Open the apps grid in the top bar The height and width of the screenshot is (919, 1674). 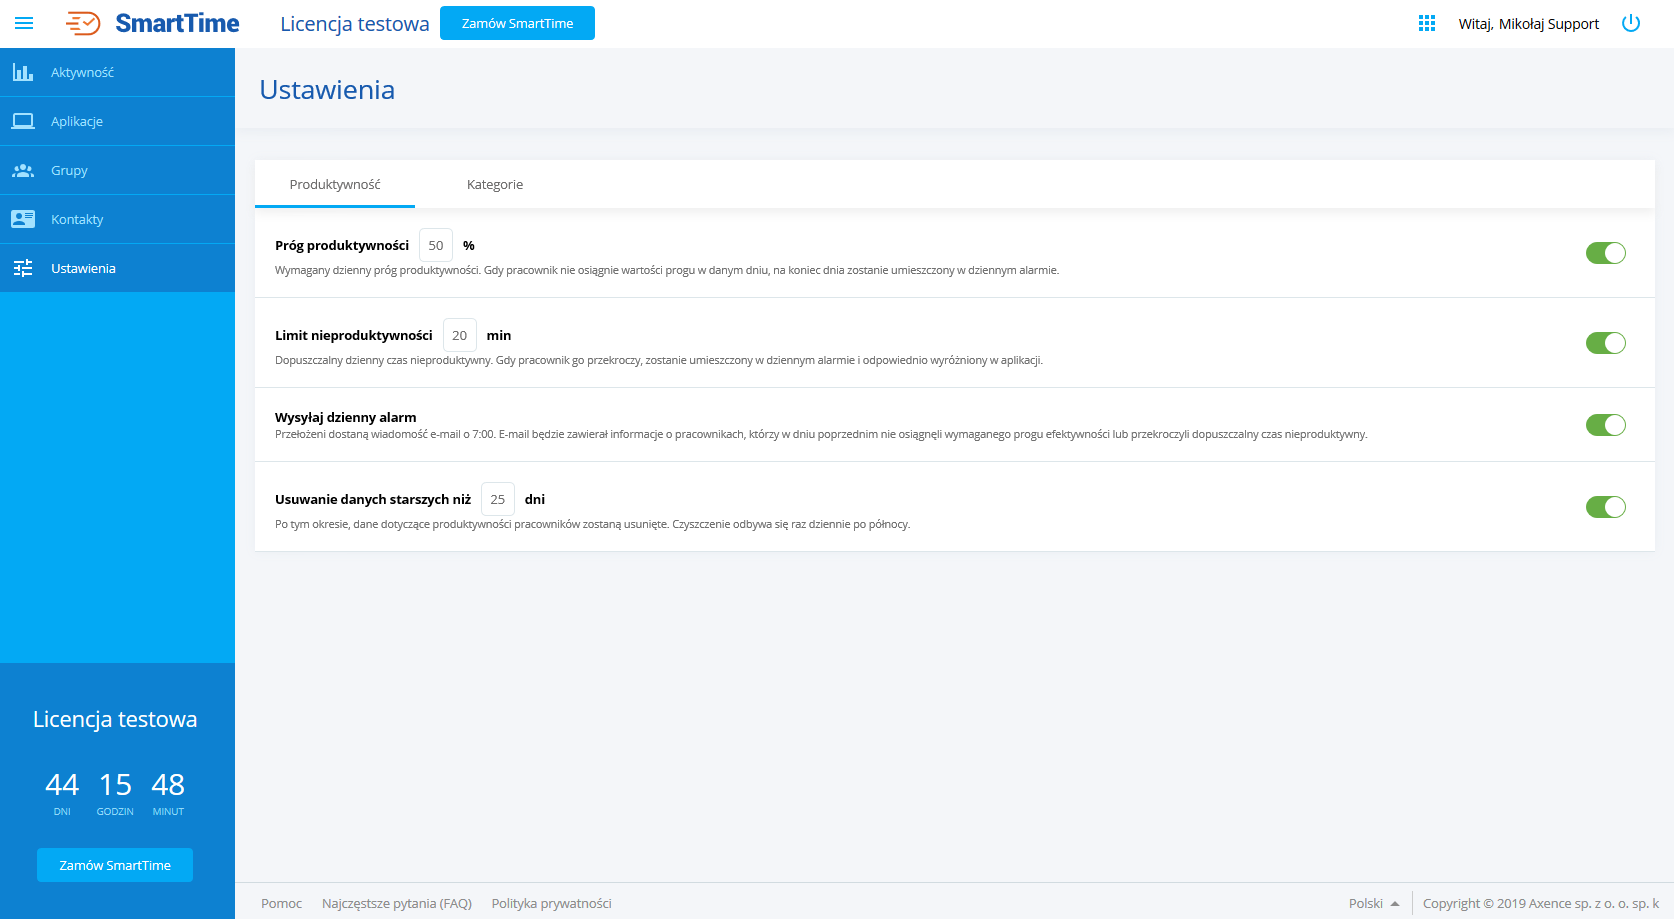tap(1426, 22)
